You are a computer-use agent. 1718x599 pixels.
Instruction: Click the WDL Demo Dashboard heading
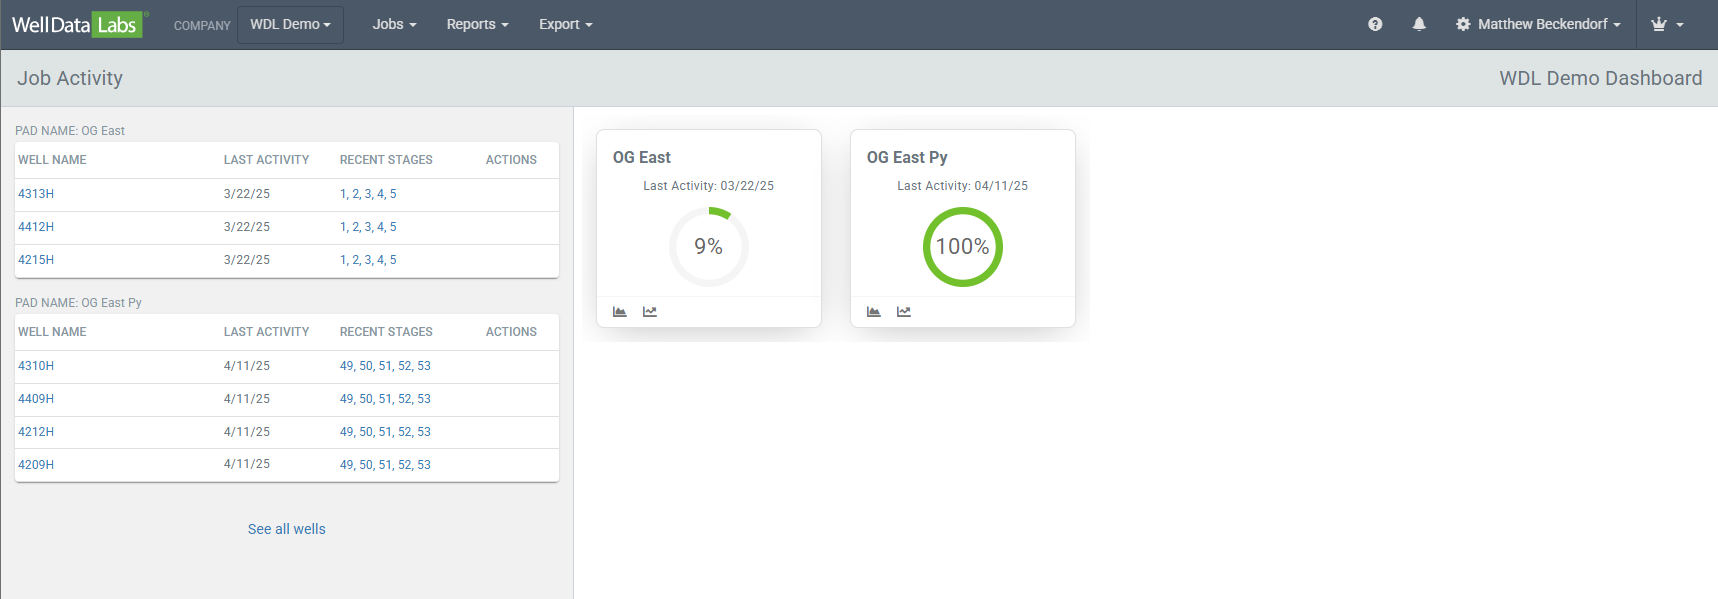click(1600, 78)
